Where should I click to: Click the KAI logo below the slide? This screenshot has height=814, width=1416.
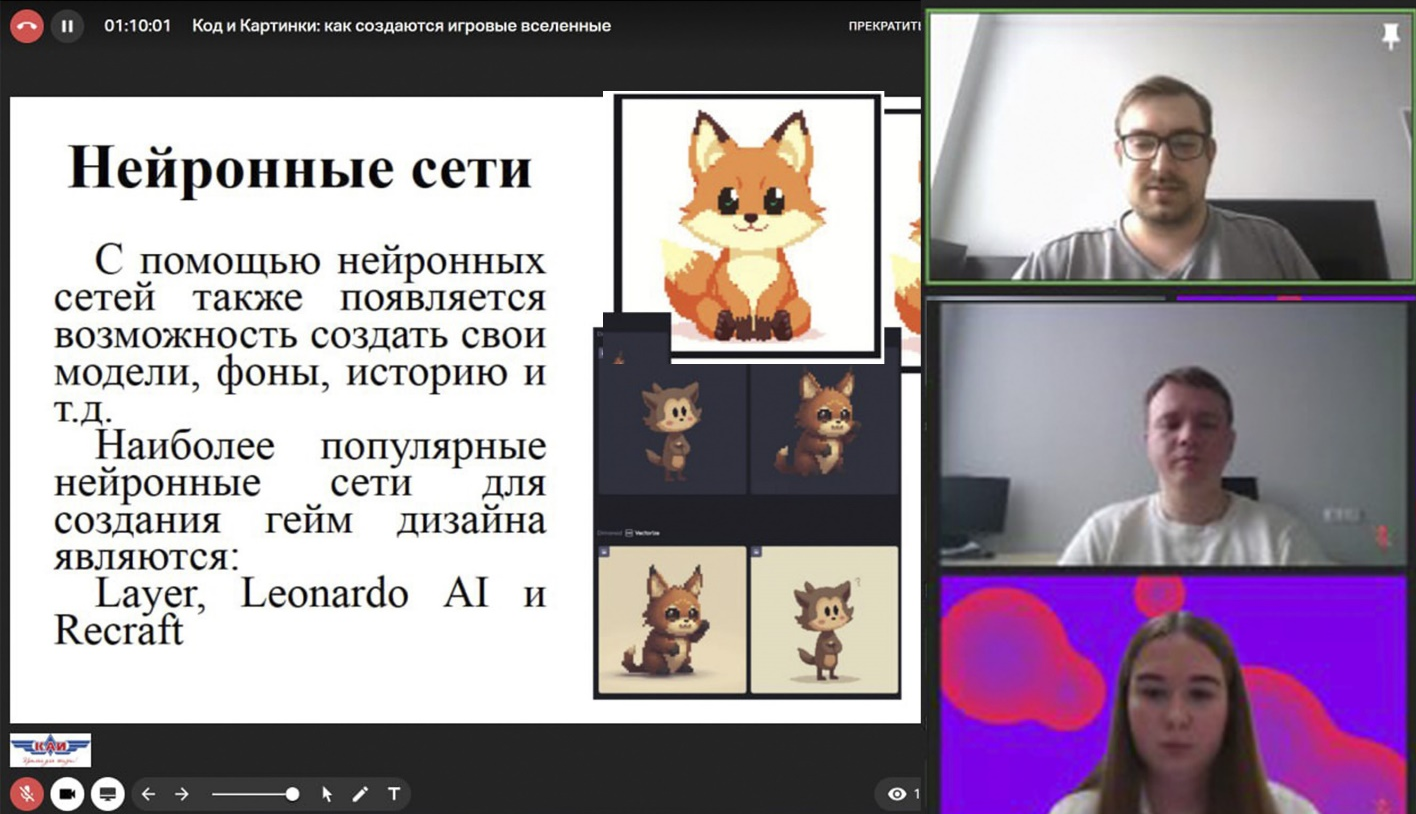[50, 750]
